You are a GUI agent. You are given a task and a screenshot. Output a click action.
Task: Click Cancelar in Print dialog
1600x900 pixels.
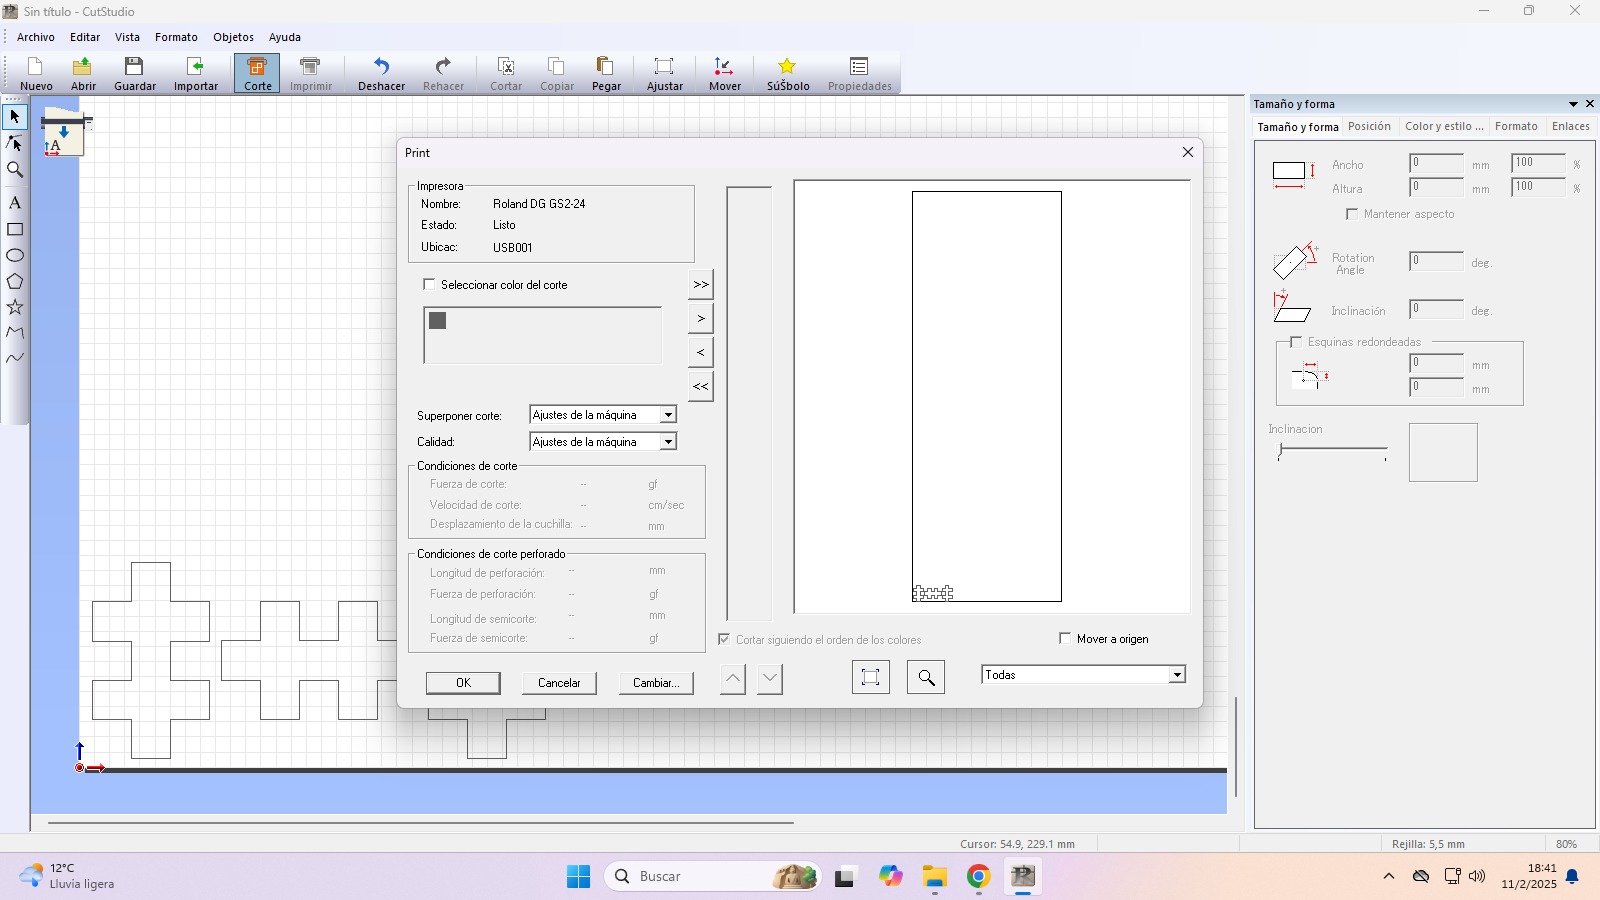tap(559, 683)
